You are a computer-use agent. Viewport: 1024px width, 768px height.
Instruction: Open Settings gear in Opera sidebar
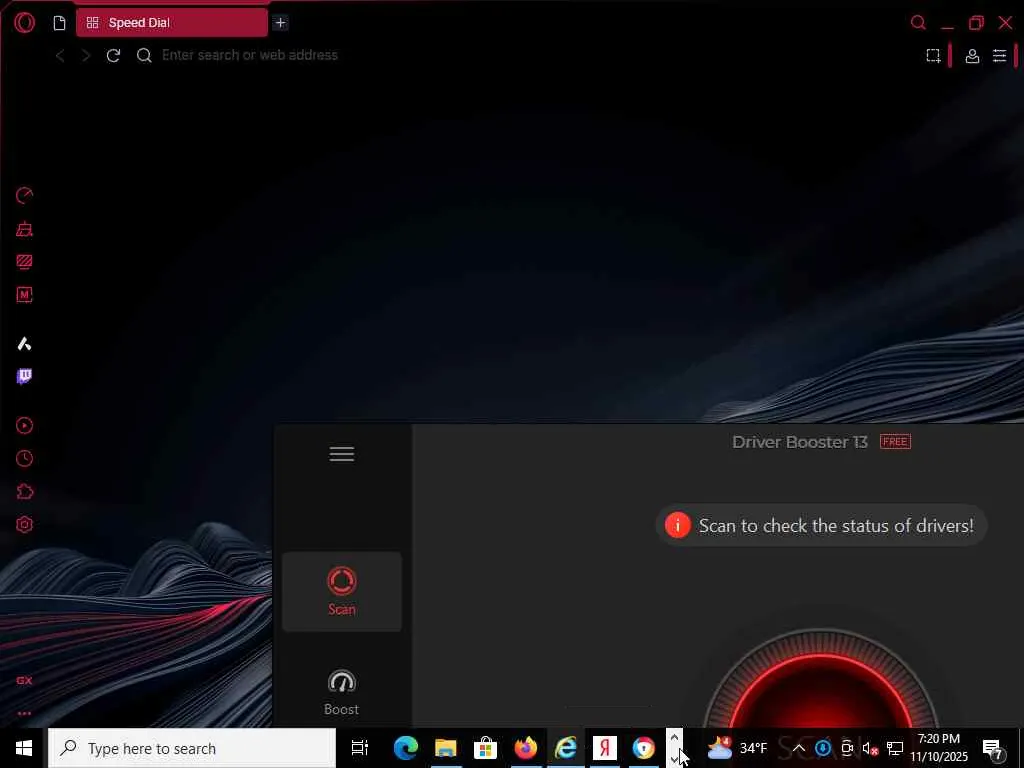24,524
